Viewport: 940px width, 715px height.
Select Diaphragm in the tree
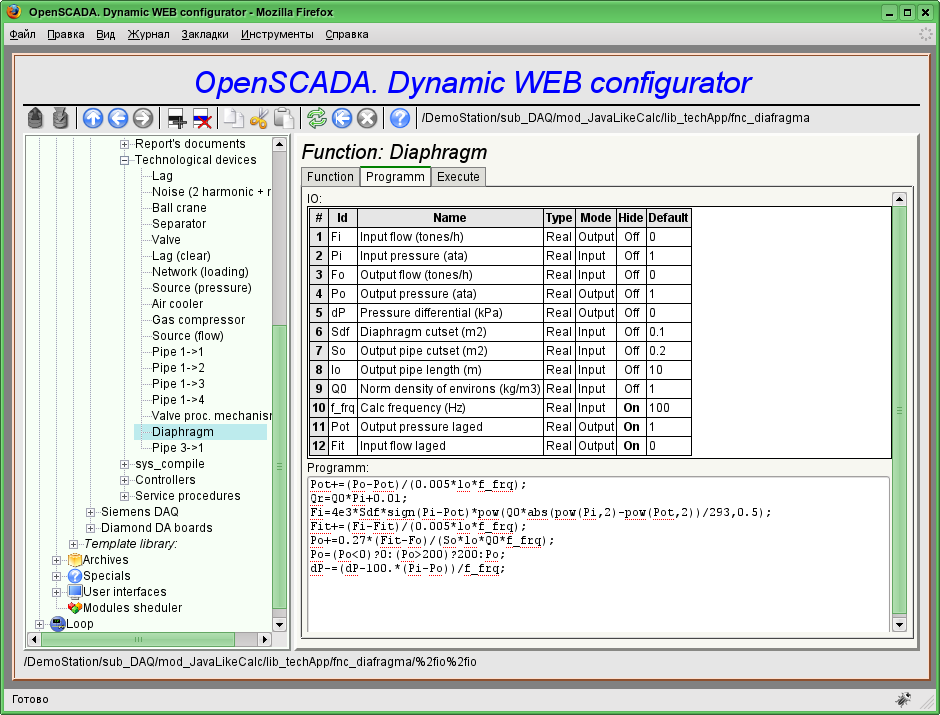point(183,432)
